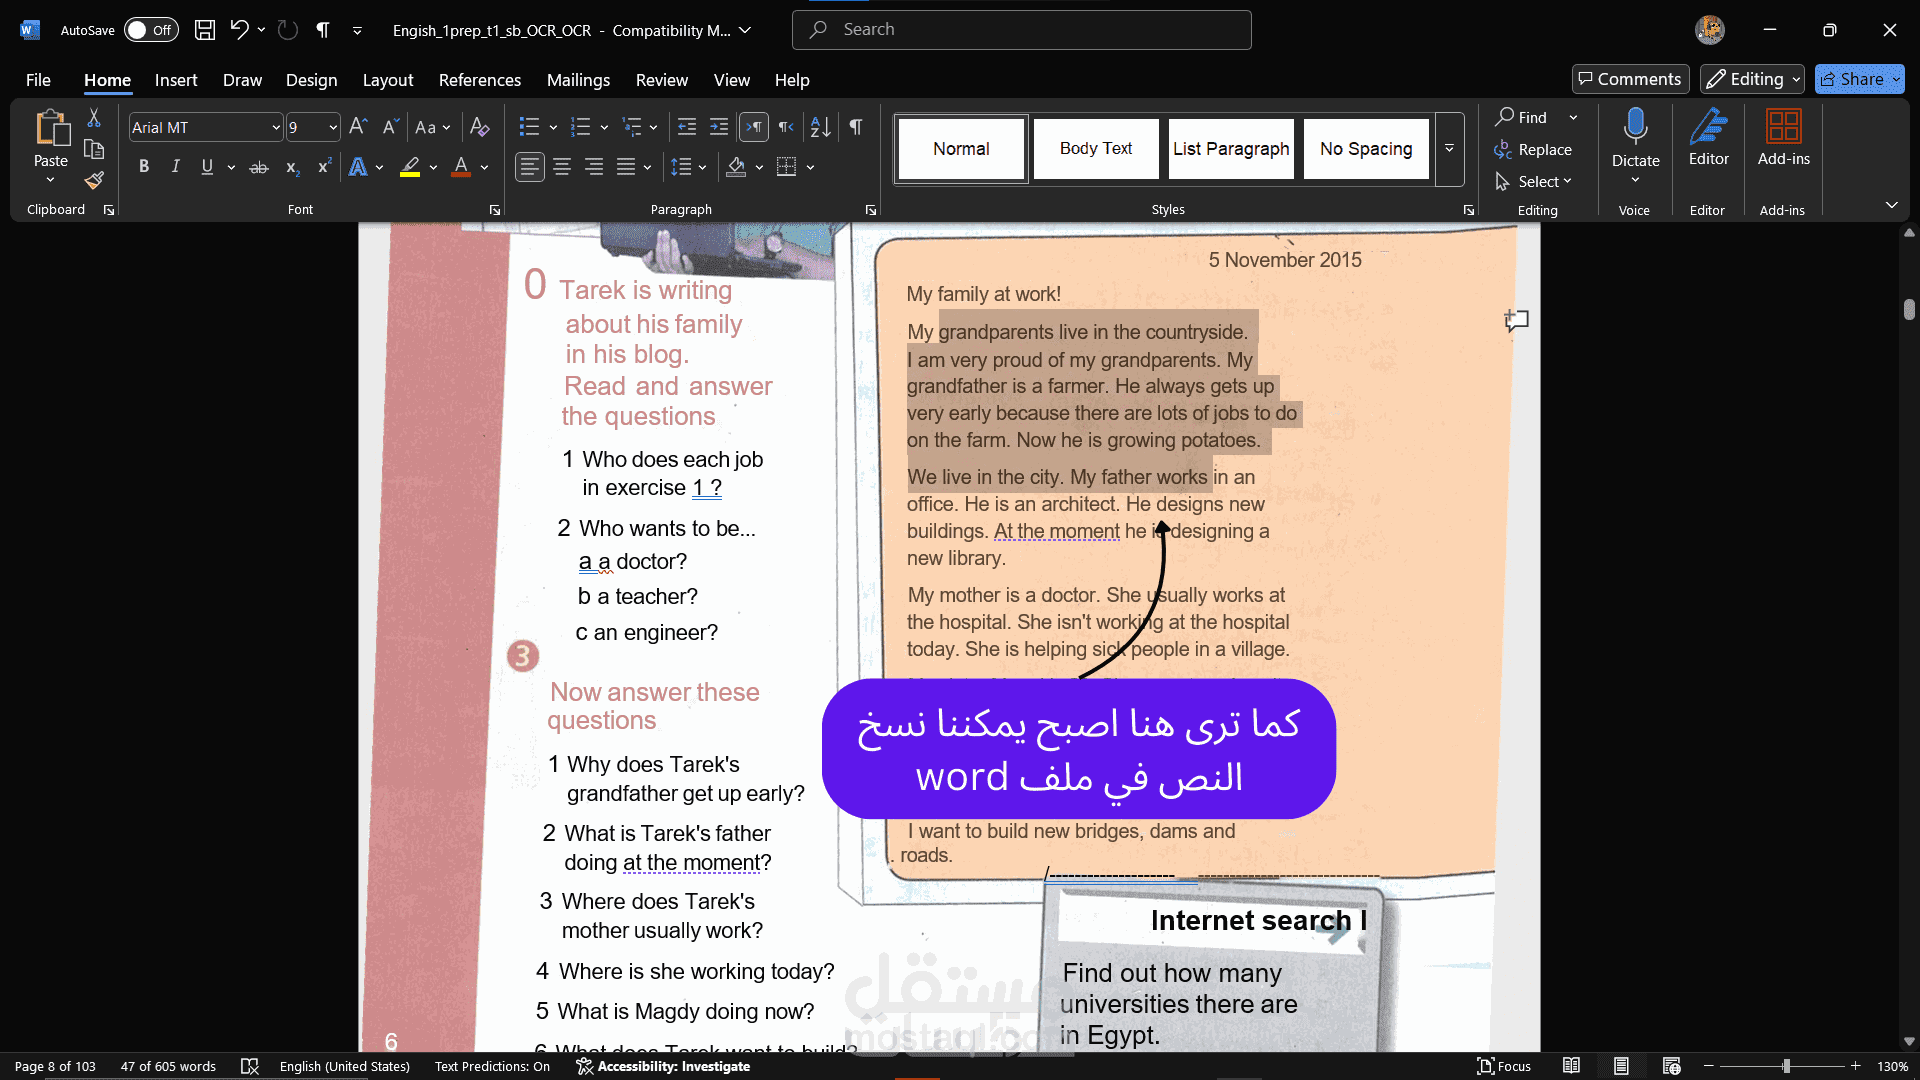Switch to the Layout tab
The height and width of the screenshot is (1080, 1920).
point(387,80)
